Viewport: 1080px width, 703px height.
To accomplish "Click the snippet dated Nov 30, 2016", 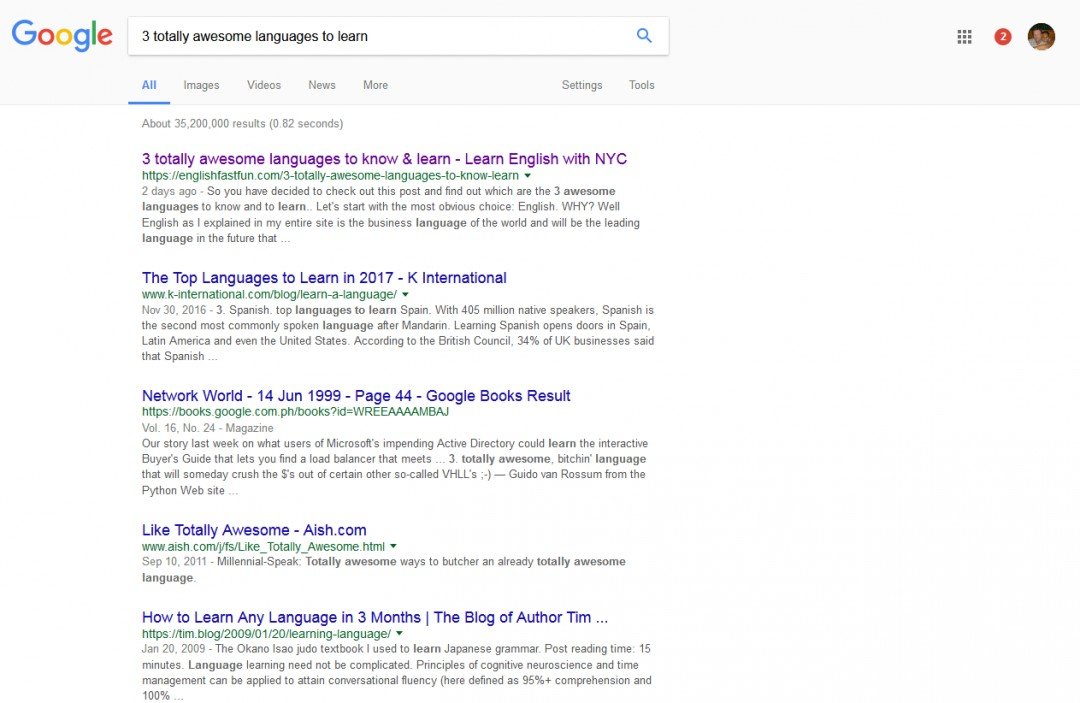I will [x=398, y=333].
